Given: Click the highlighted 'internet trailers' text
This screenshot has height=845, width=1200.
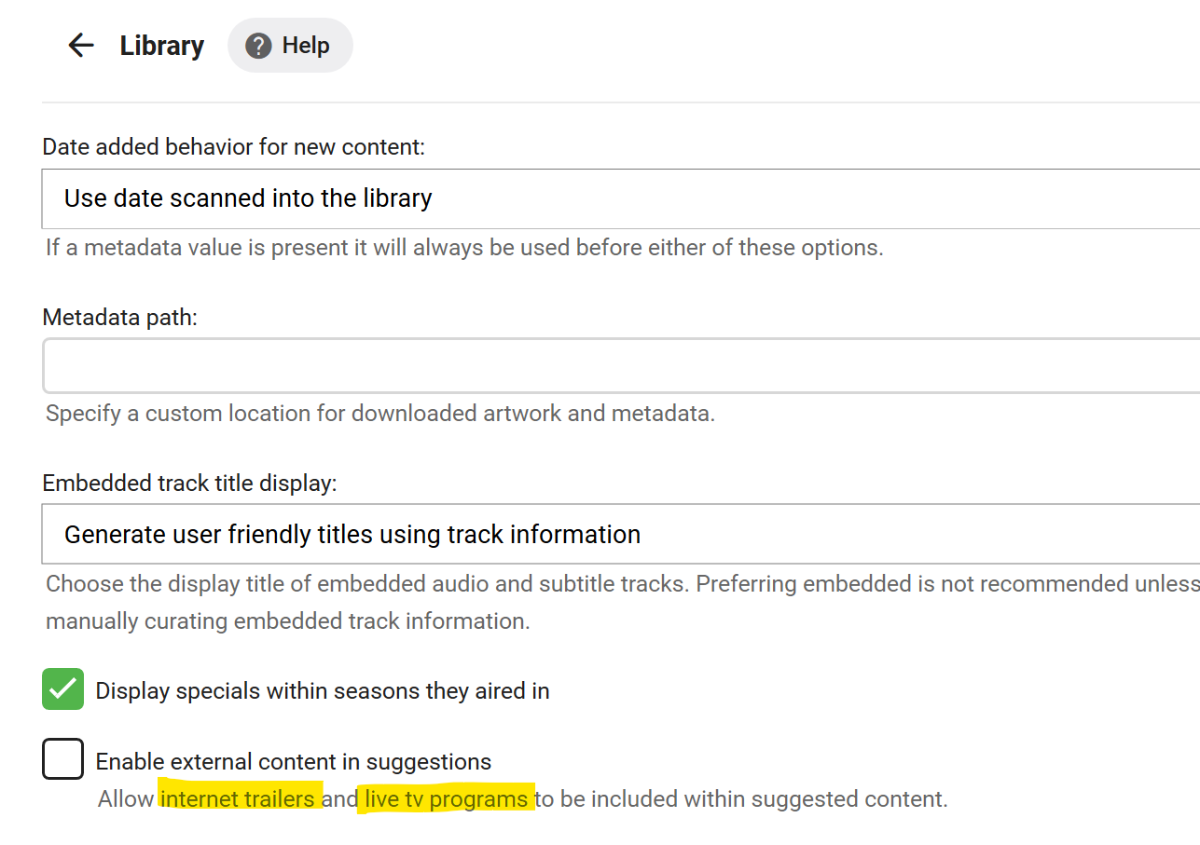Looking at the screenshot, I should click(x=240, y=799).
